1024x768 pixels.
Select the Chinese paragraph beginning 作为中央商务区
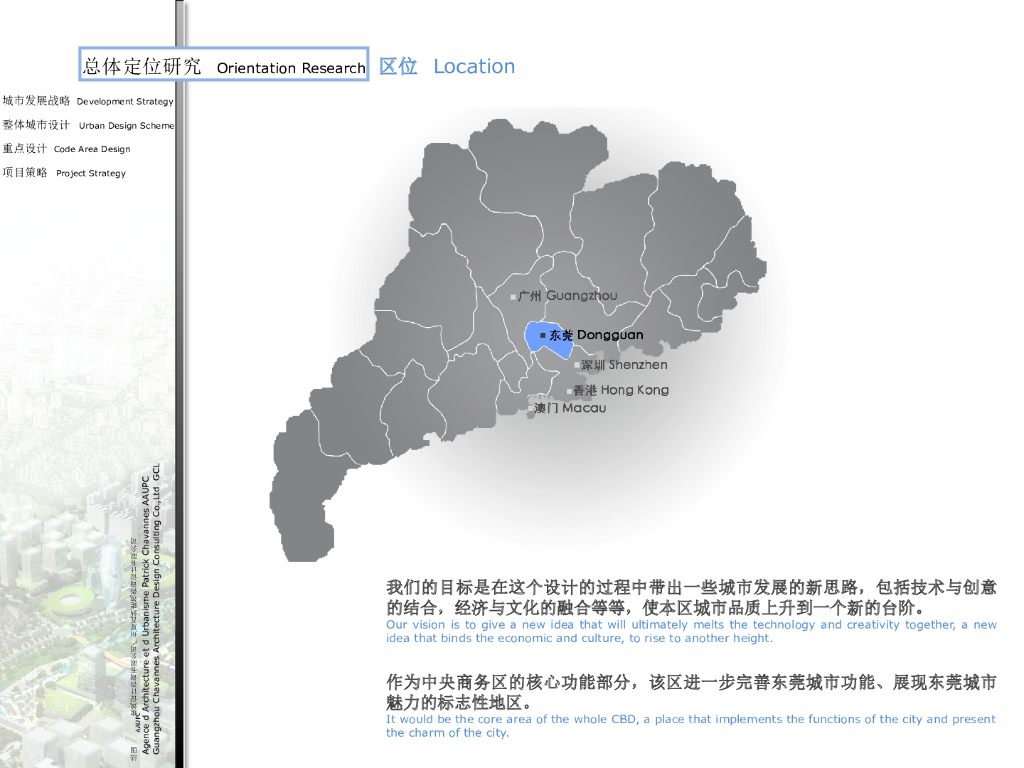click(690, 692)
